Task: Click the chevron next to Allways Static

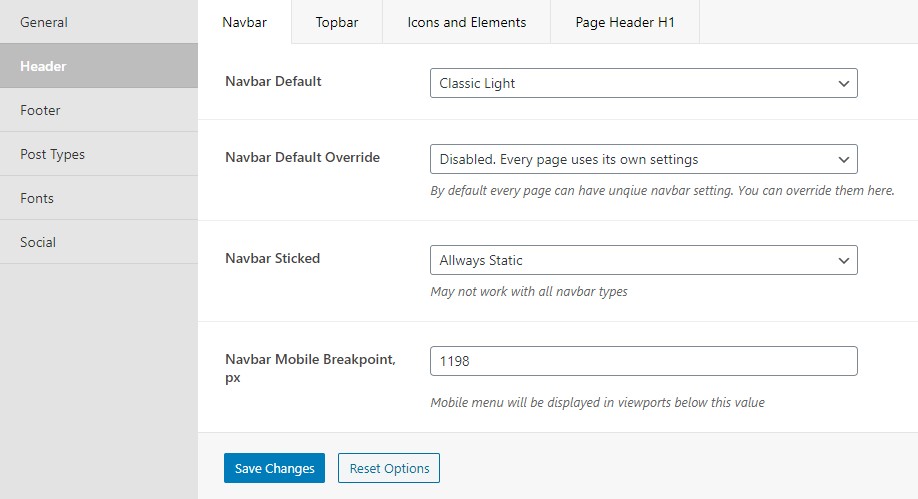Action: pos(844,261)
